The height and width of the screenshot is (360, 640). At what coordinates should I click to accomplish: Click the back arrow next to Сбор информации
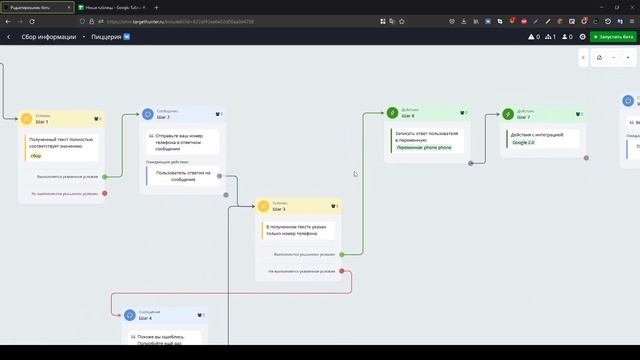[9, 37]
